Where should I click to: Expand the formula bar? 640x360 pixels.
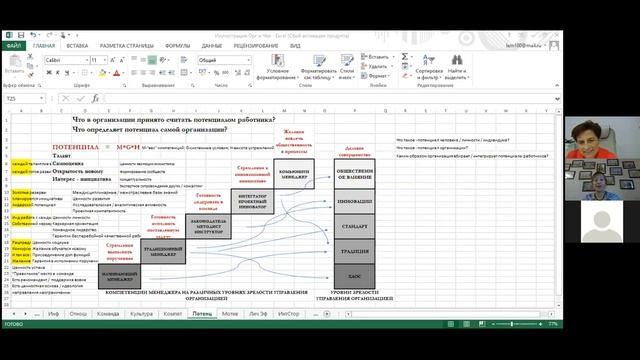tap(557, 99)
